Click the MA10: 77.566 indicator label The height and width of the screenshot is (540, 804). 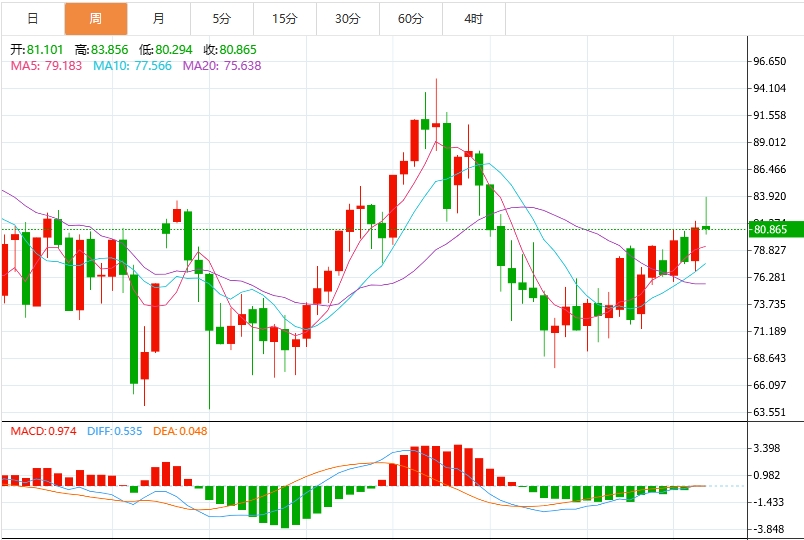132,66
